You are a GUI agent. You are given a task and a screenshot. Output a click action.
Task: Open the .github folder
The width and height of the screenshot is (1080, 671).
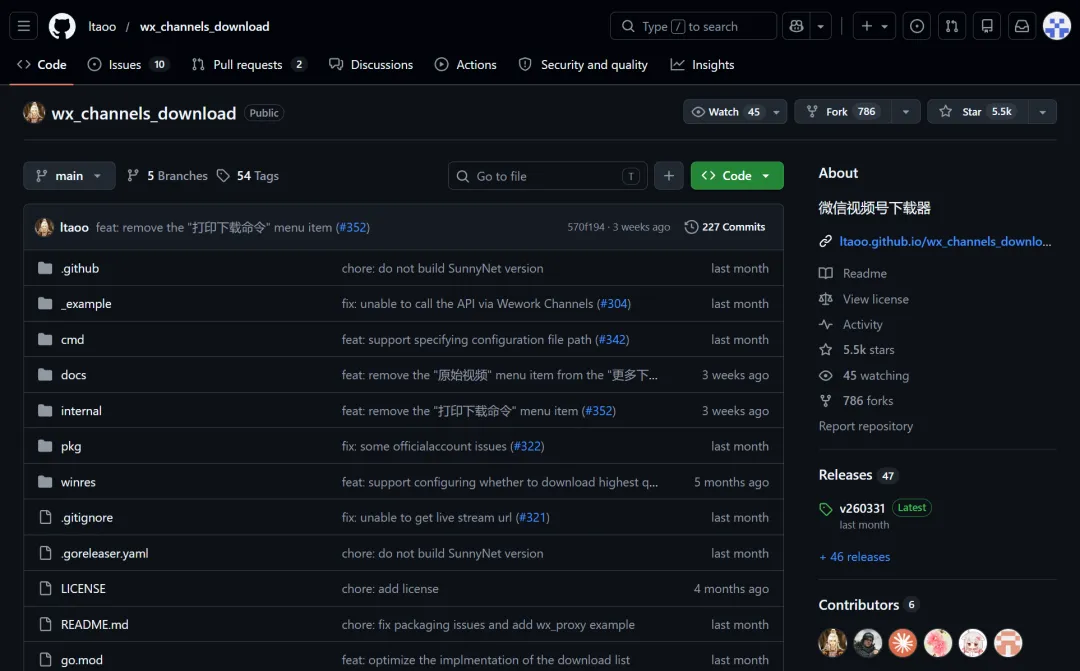coord(80,269)
